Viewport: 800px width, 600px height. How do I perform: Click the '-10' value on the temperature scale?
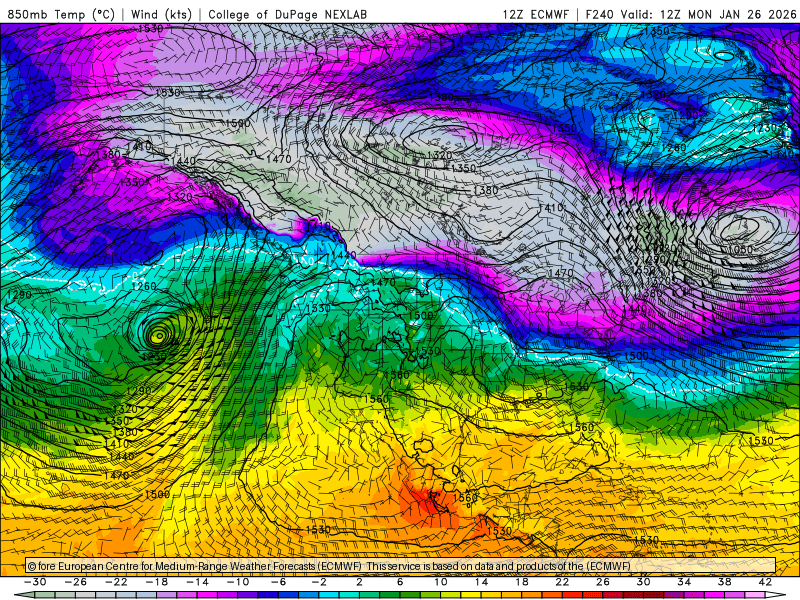point(238,582)
